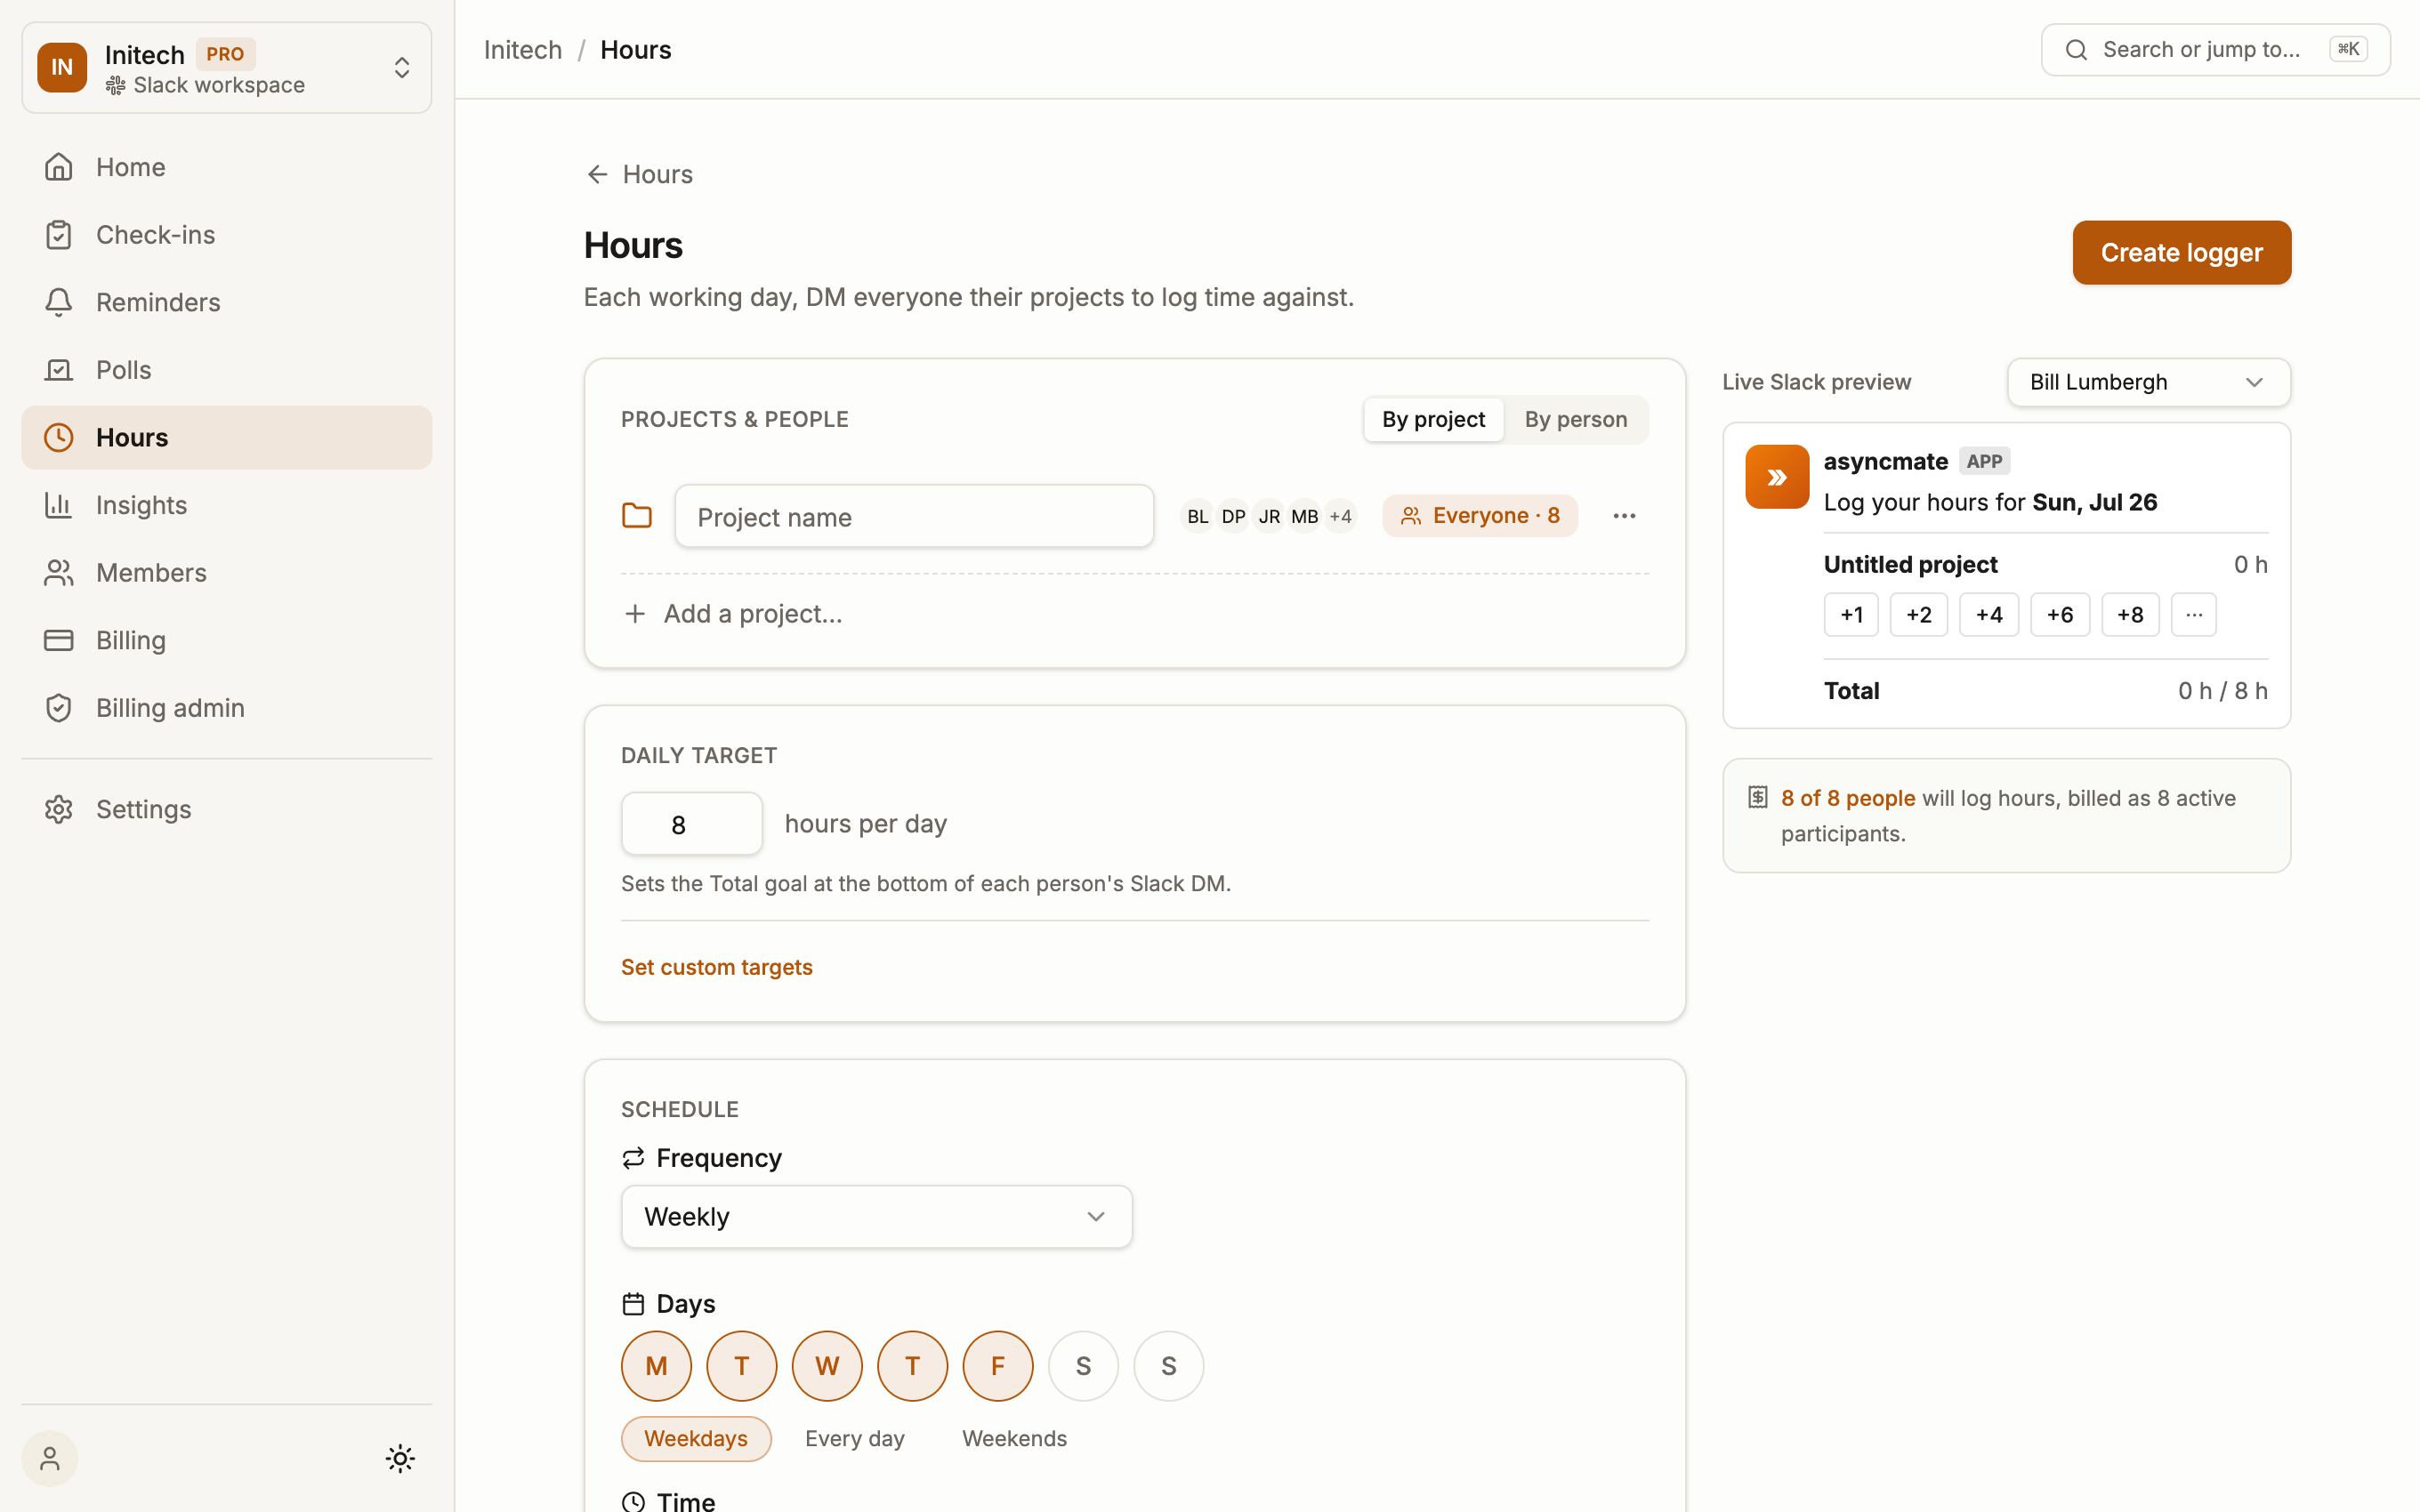Viewport: 2420px width, 1512px height.
Task: Open Settings gear icon
Action: click(59, 809)
